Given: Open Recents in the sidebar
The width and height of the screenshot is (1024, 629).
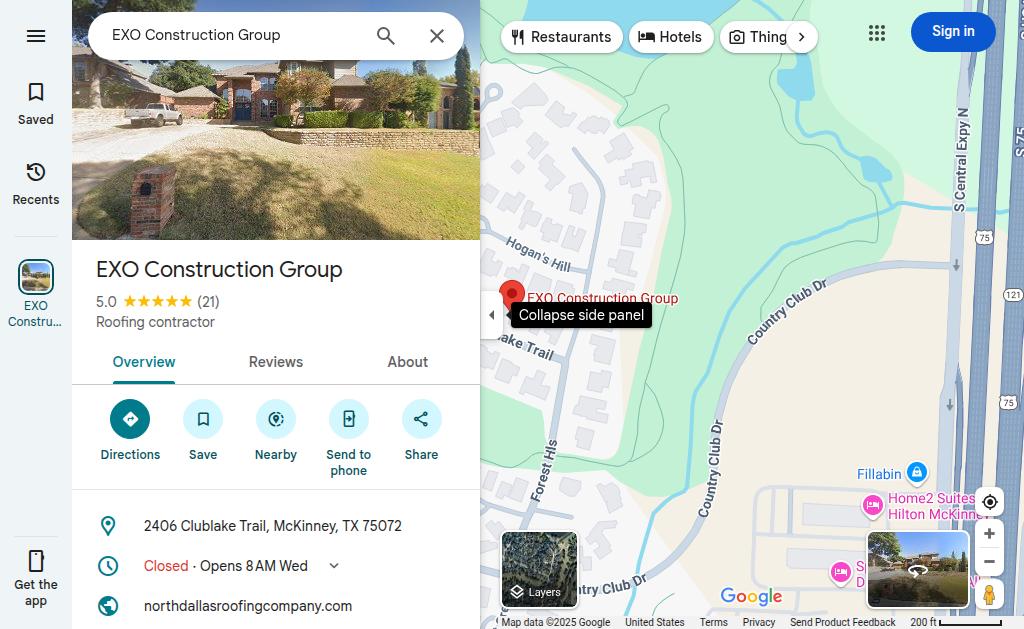Looking at the screenshot, I should pos(36,184).
